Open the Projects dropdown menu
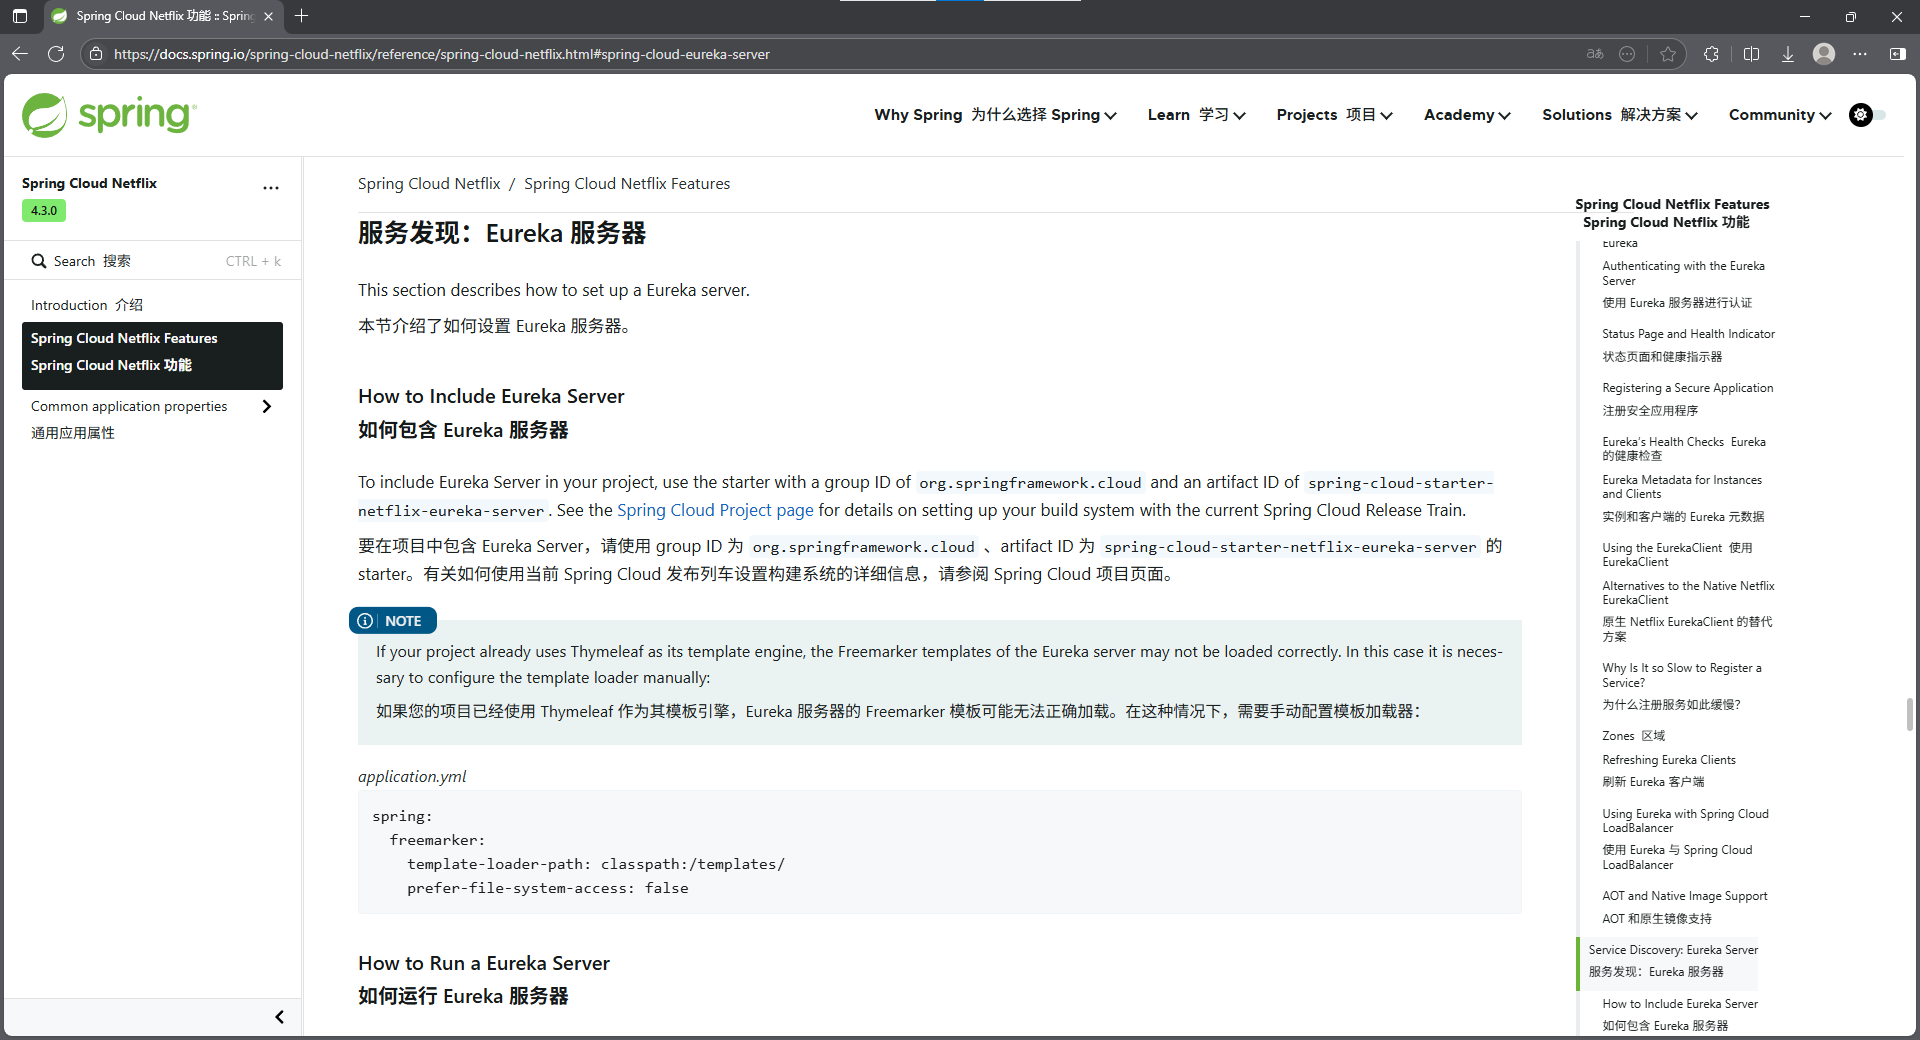Image resolution: width=1920 pixels, height=1040 pixels. 1333,115
